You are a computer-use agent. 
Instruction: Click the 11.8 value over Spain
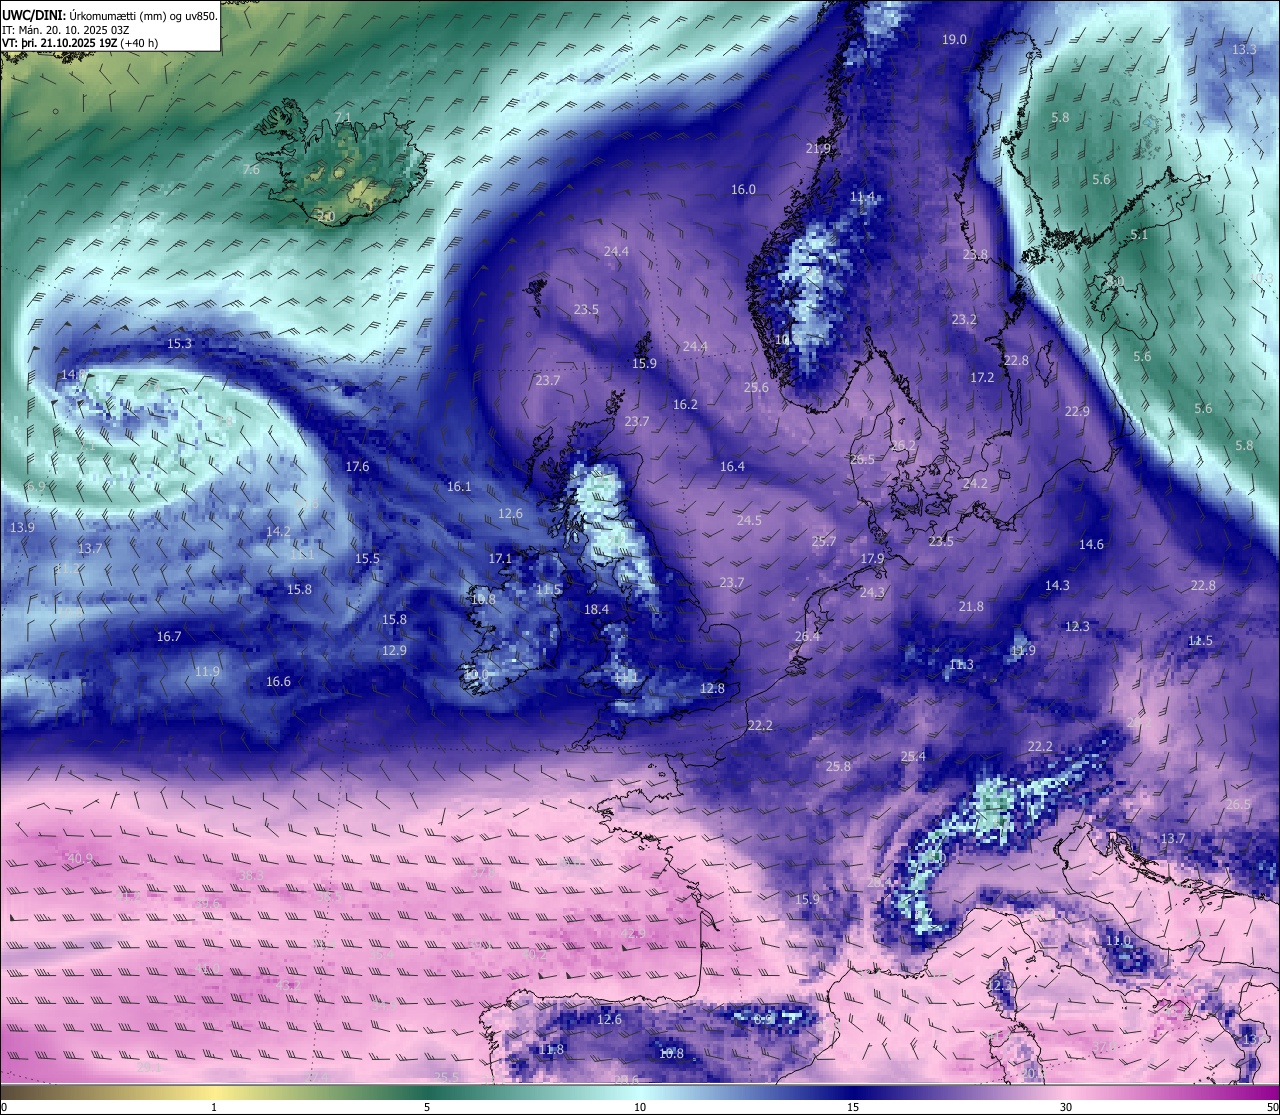tap(551, 1050)
